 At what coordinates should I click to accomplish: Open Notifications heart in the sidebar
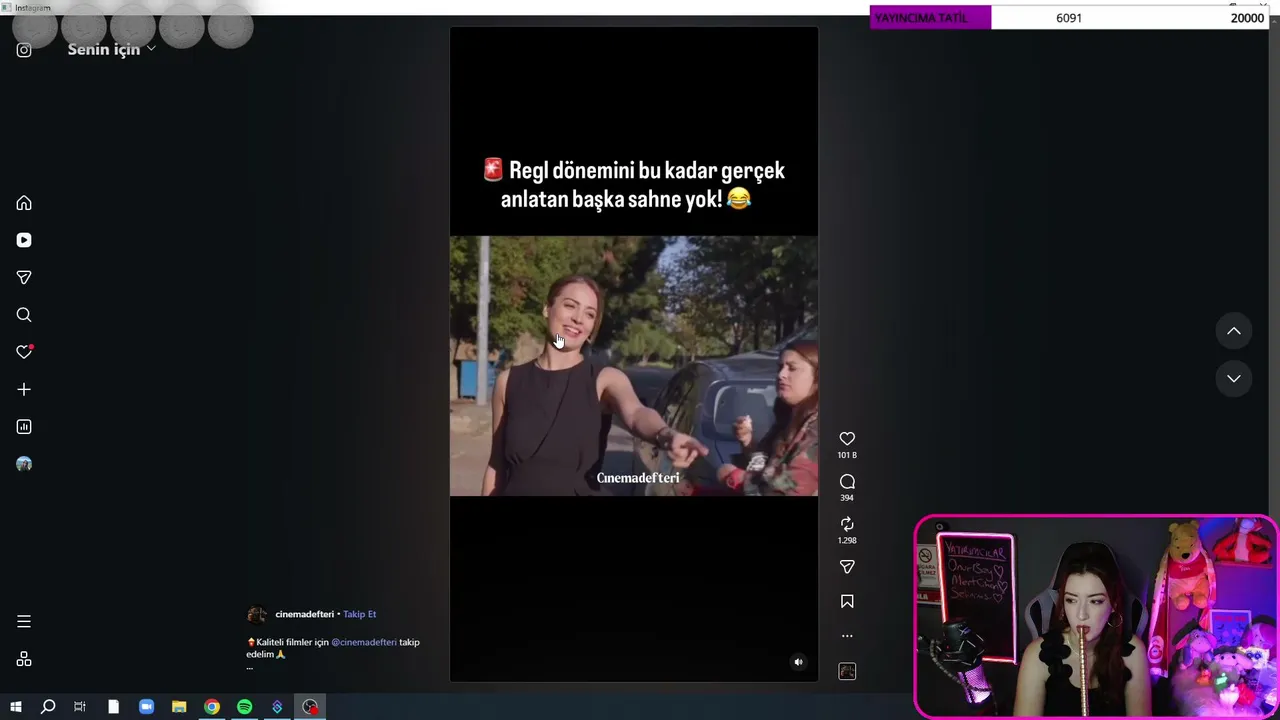point(24,352)
